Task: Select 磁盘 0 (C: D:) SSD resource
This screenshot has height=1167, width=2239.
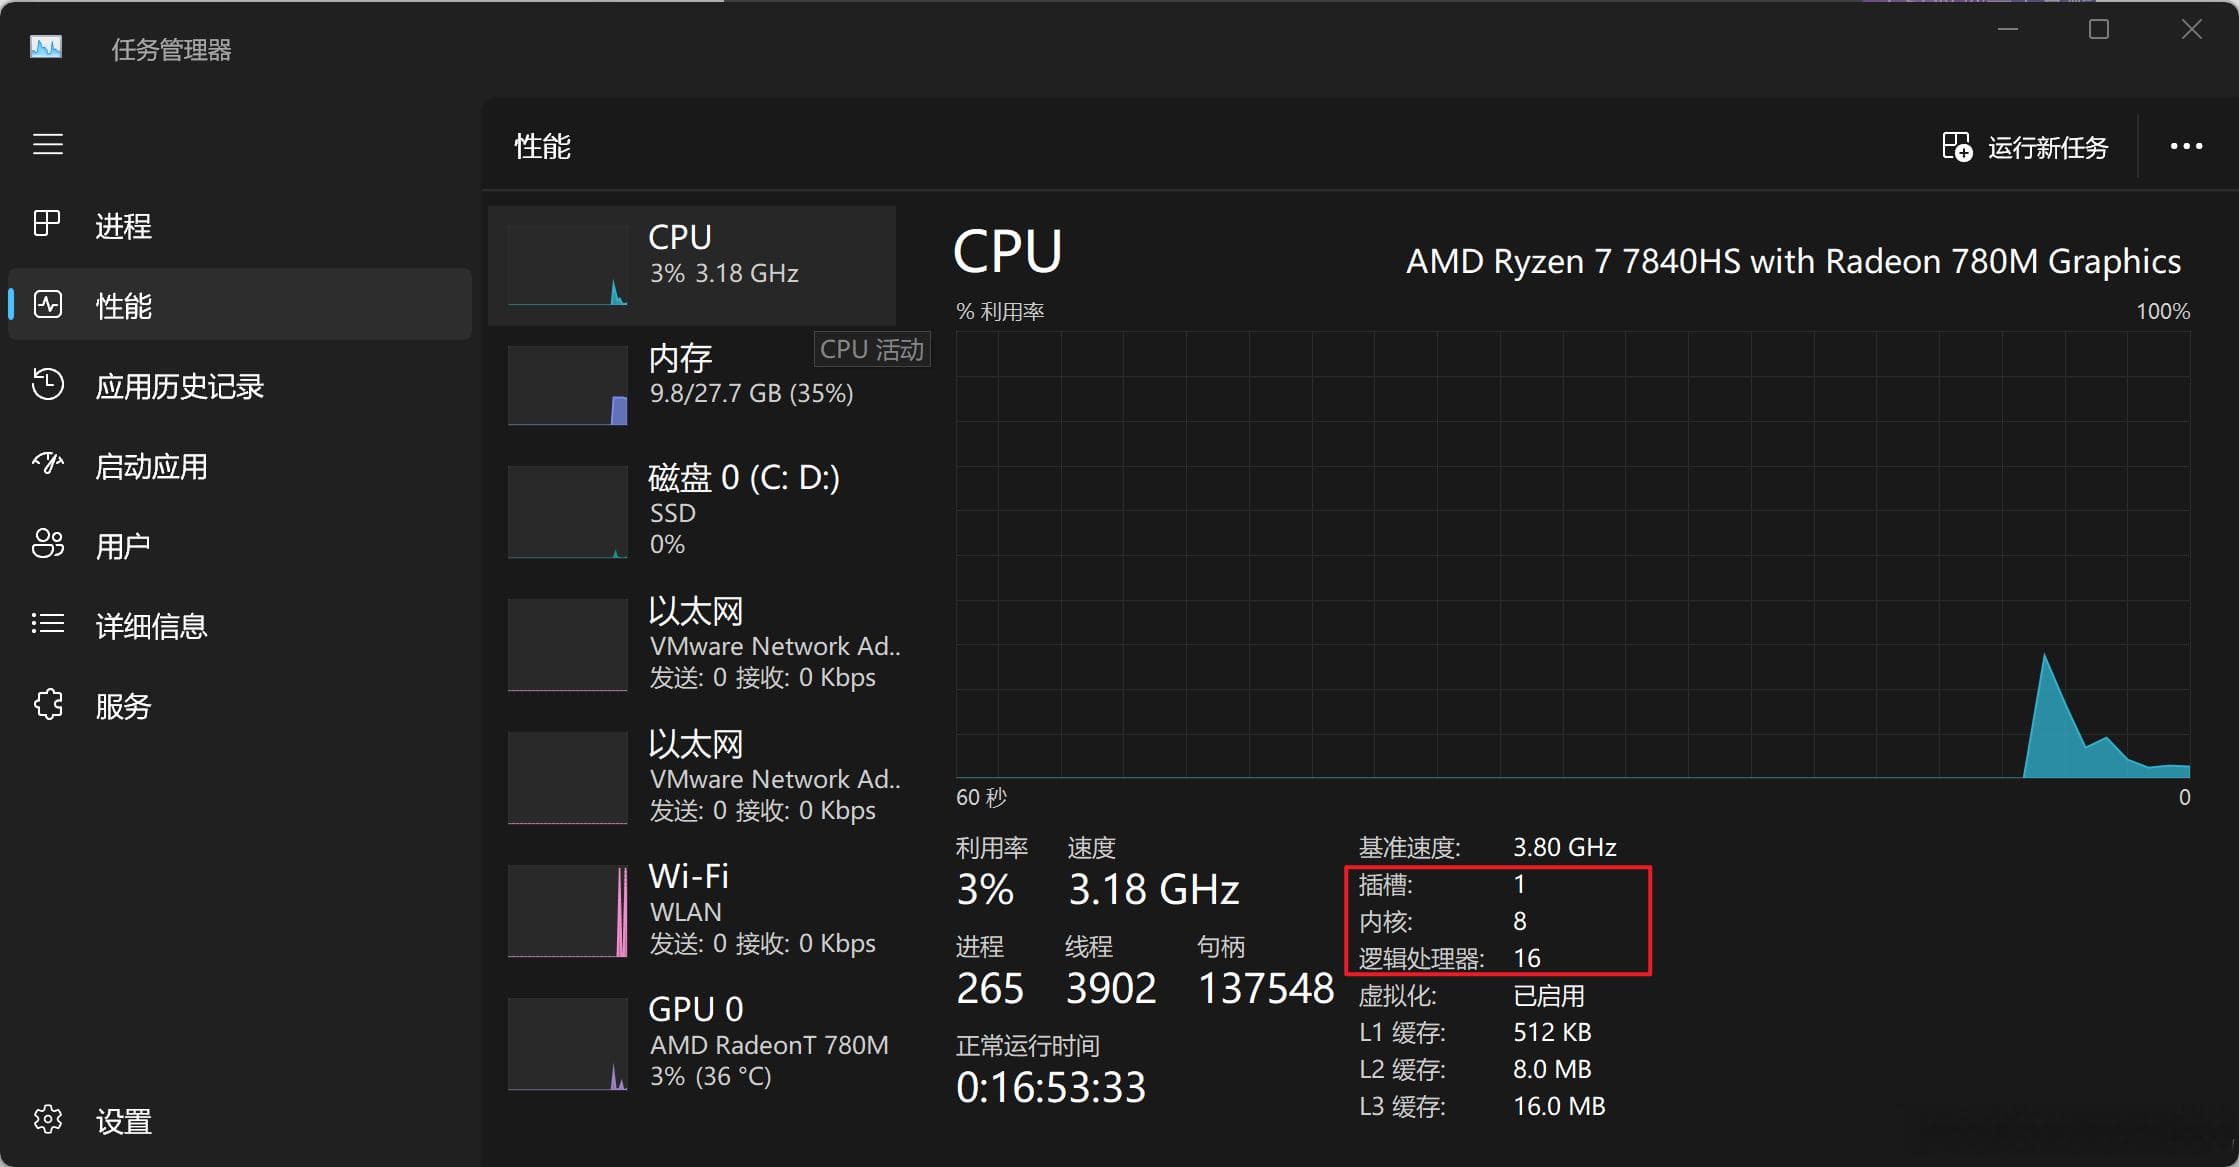Action: click(692, 511)
